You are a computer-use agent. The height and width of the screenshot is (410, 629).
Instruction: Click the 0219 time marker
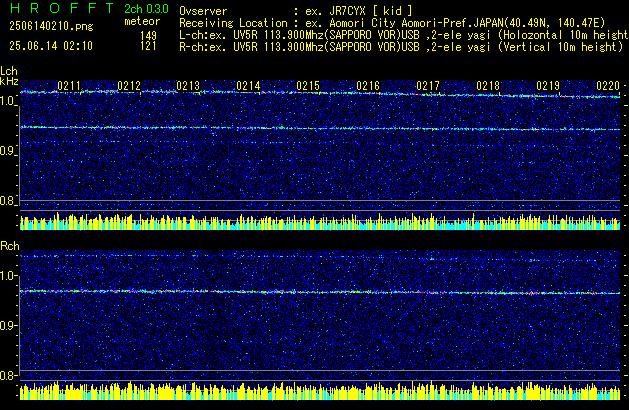pyautogui.click(x=548, y=86)
